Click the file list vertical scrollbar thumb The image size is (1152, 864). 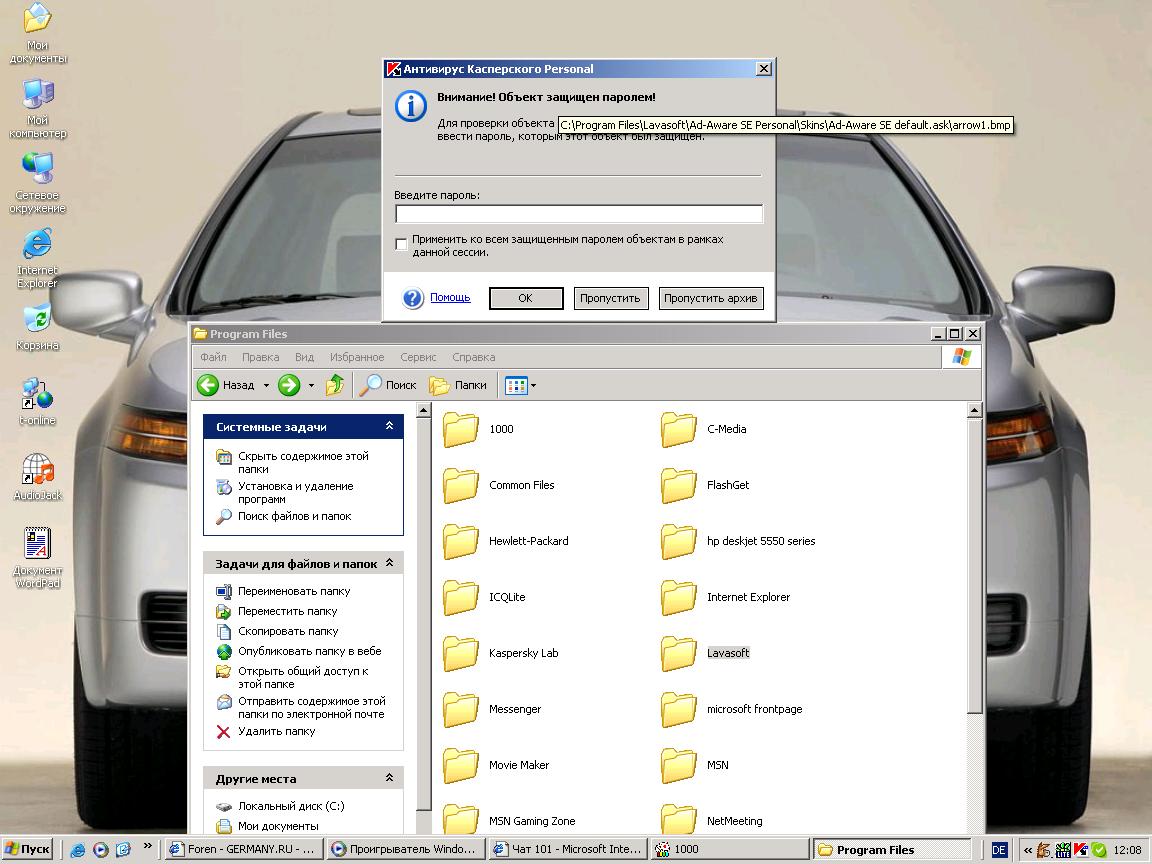[974, 566]
